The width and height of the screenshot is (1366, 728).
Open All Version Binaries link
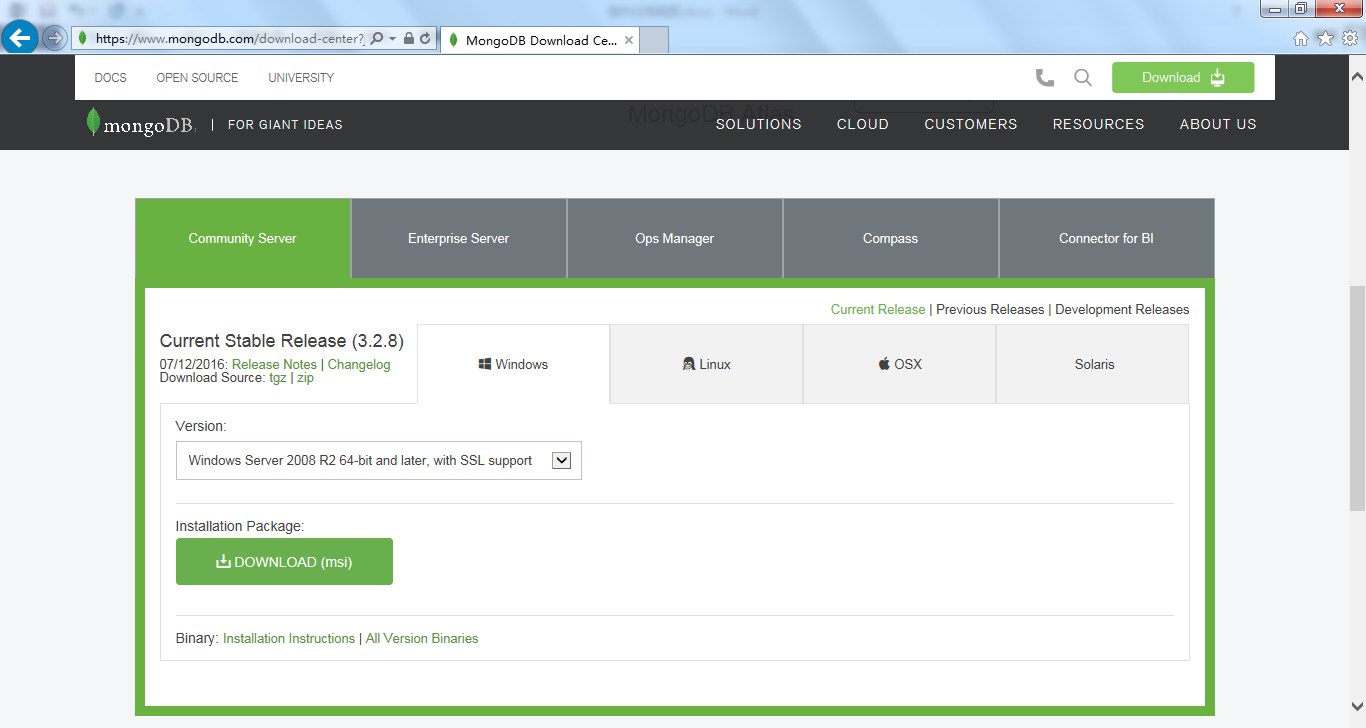422,638
